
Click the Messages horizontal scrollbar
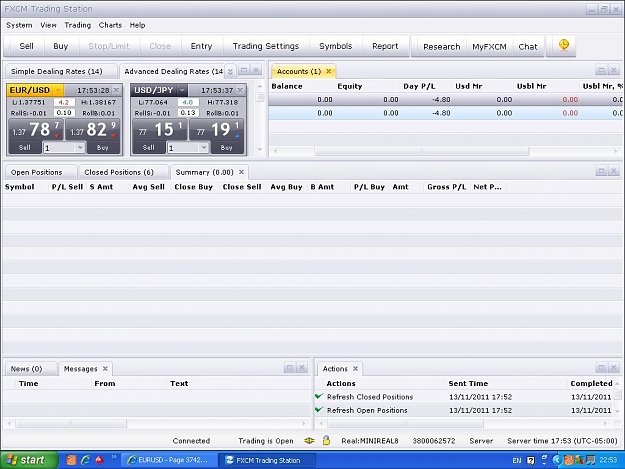(71, 423)
